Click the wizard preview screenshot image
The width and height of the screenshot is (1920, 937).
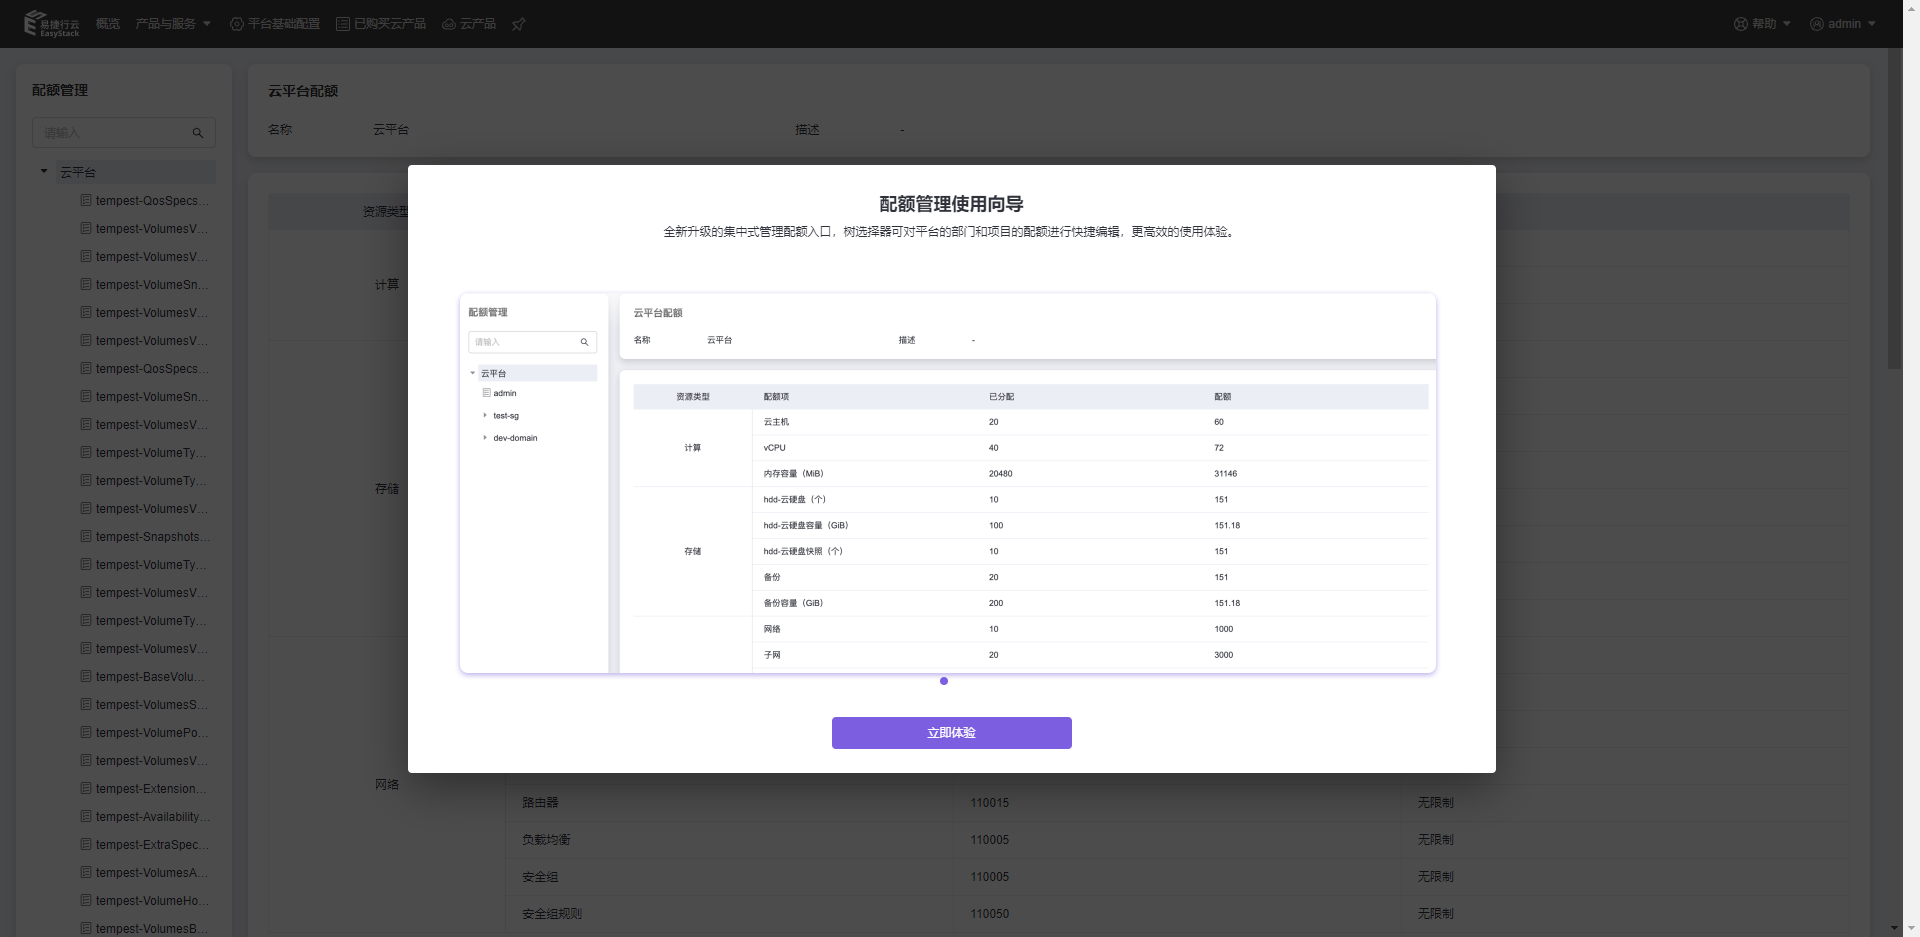[x=947, y=483]
